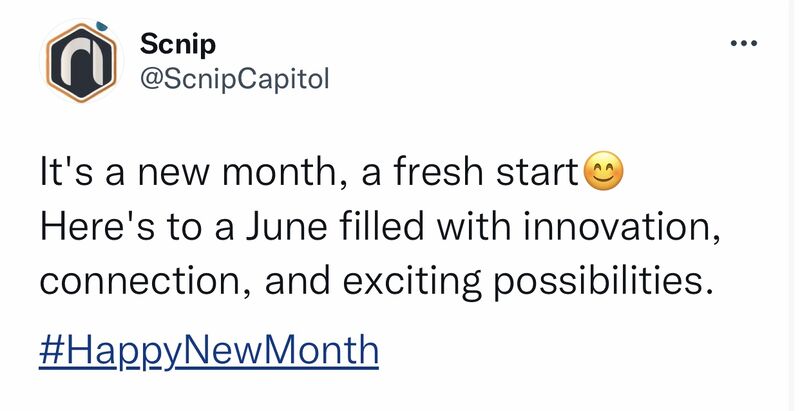Open the three-dot more options menu
This screenshot has width=800, height=411.
(744, 43)
